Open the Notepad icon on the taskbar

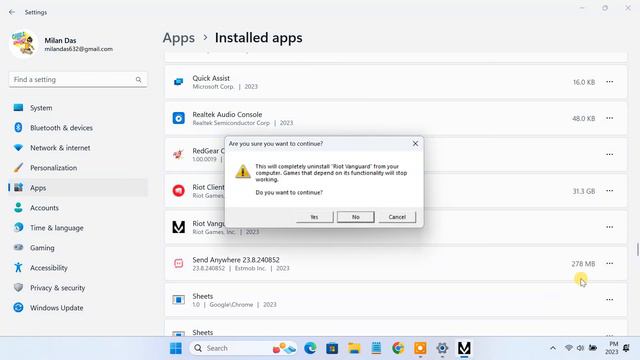(x=376, y=348)
